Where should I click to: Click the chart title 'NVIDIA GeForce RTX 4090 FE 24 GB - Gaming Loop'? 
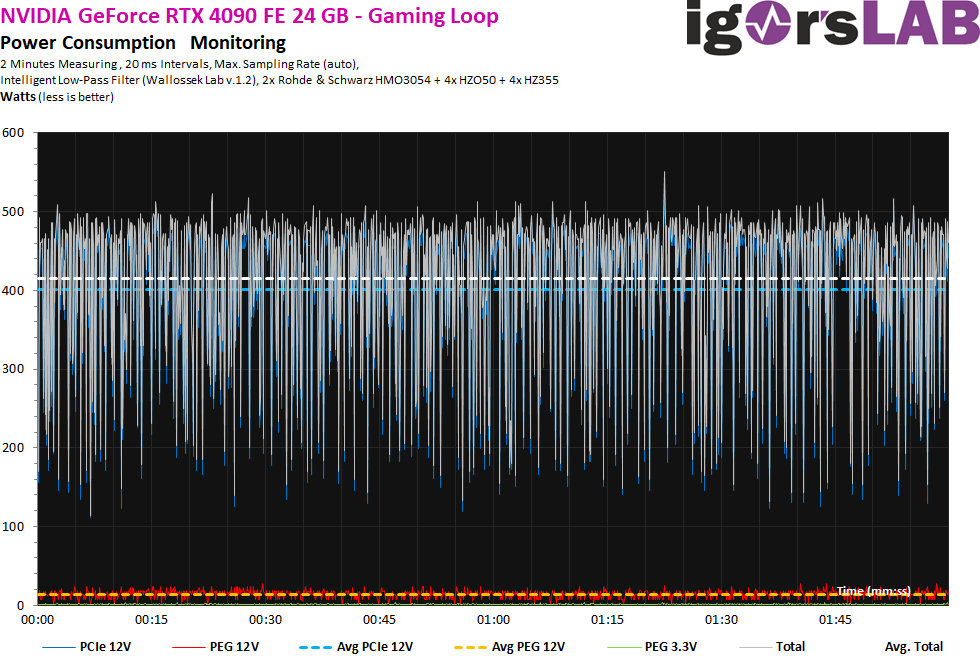(249, 16)
